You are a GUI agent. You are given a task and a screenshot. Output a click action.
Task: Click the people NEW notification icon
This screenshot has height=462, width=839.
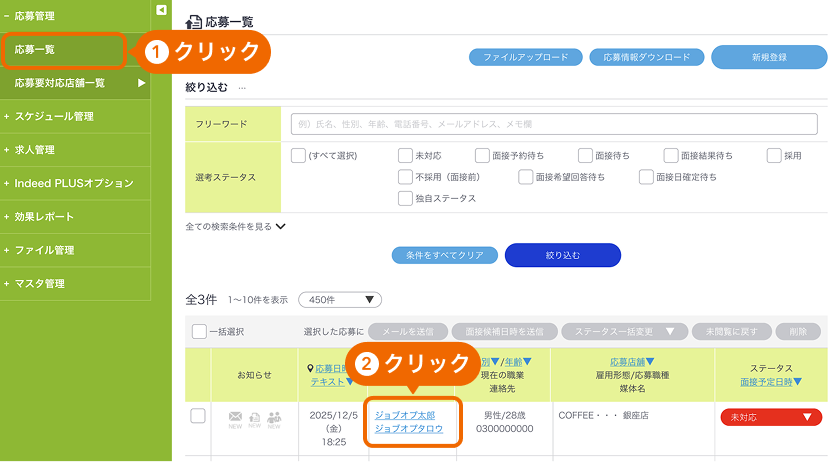[274, 419]
